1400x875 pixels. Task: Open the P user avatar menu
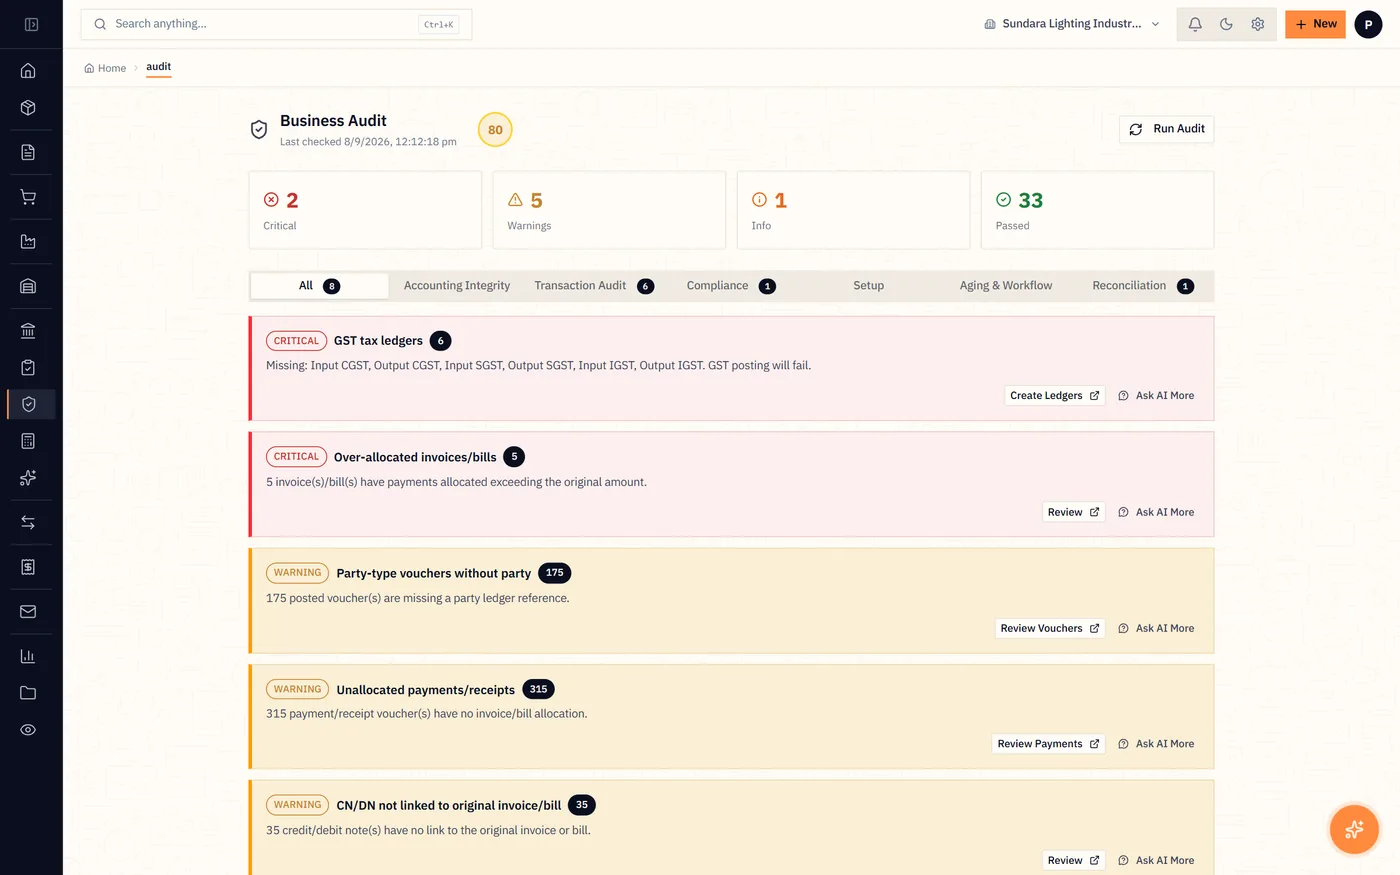[1368, 24]
